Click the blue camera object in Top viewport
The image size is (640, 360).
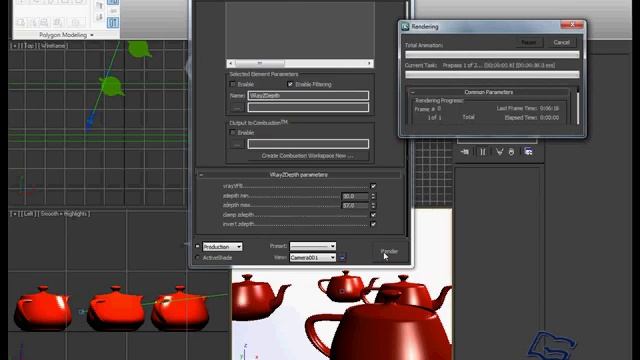click(89, 122)
